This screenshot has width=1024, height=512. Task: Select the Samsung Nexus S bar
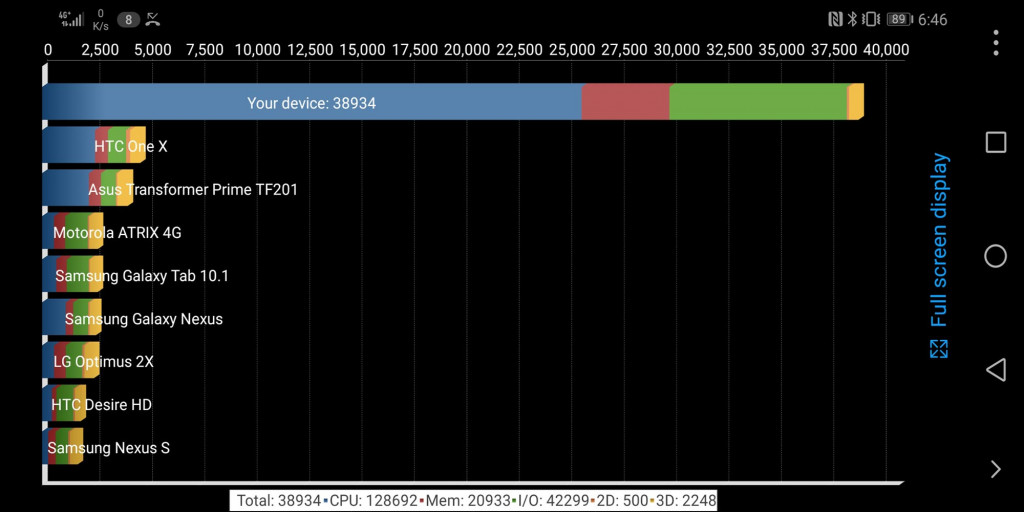coord(63,447)
